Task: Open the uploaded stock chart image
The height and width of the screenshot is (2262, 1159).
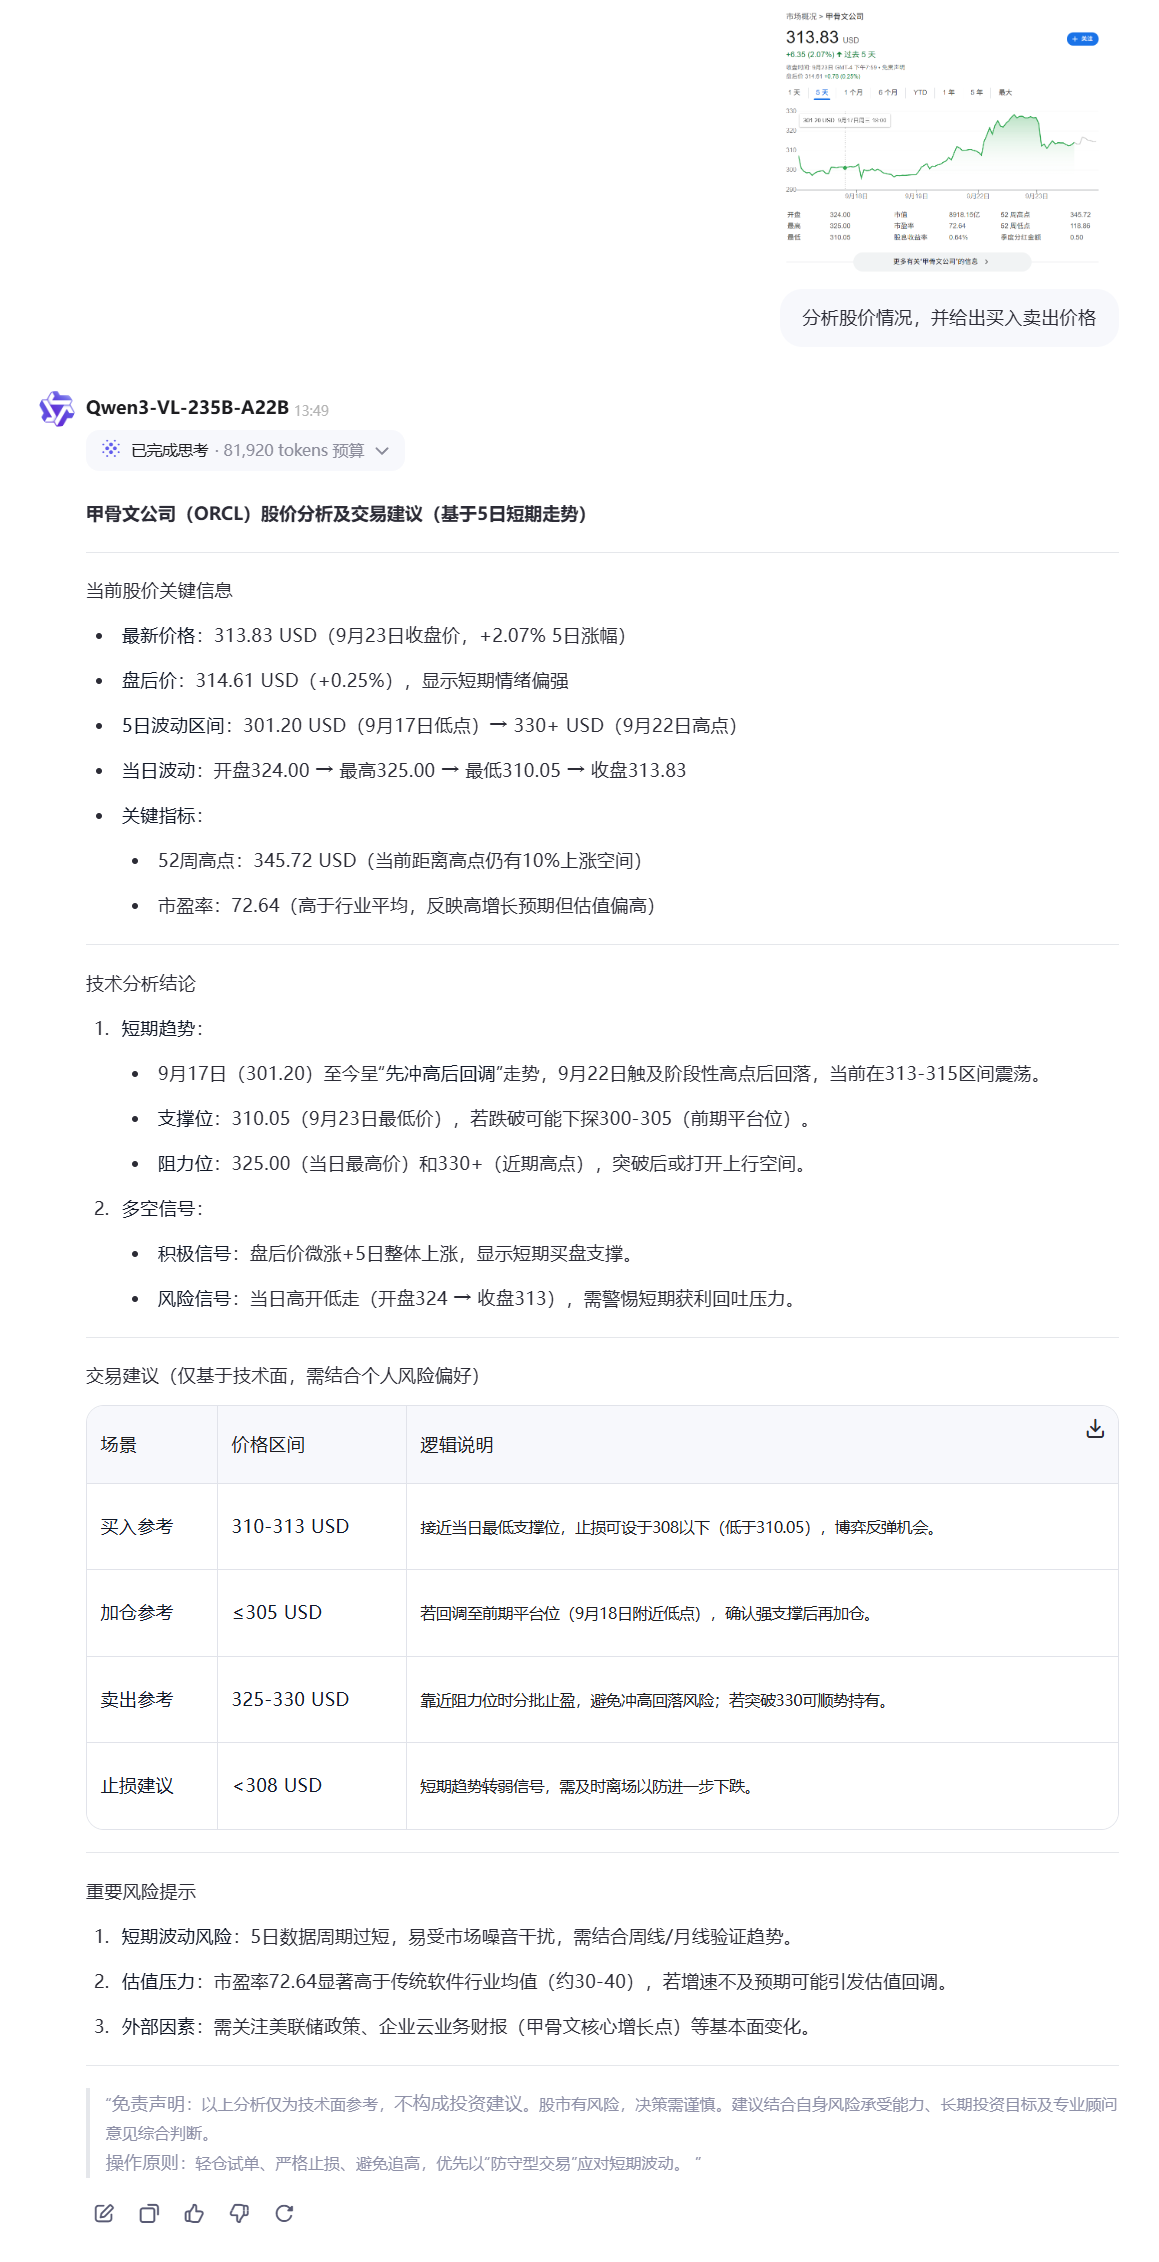Action: pos(942,140)
